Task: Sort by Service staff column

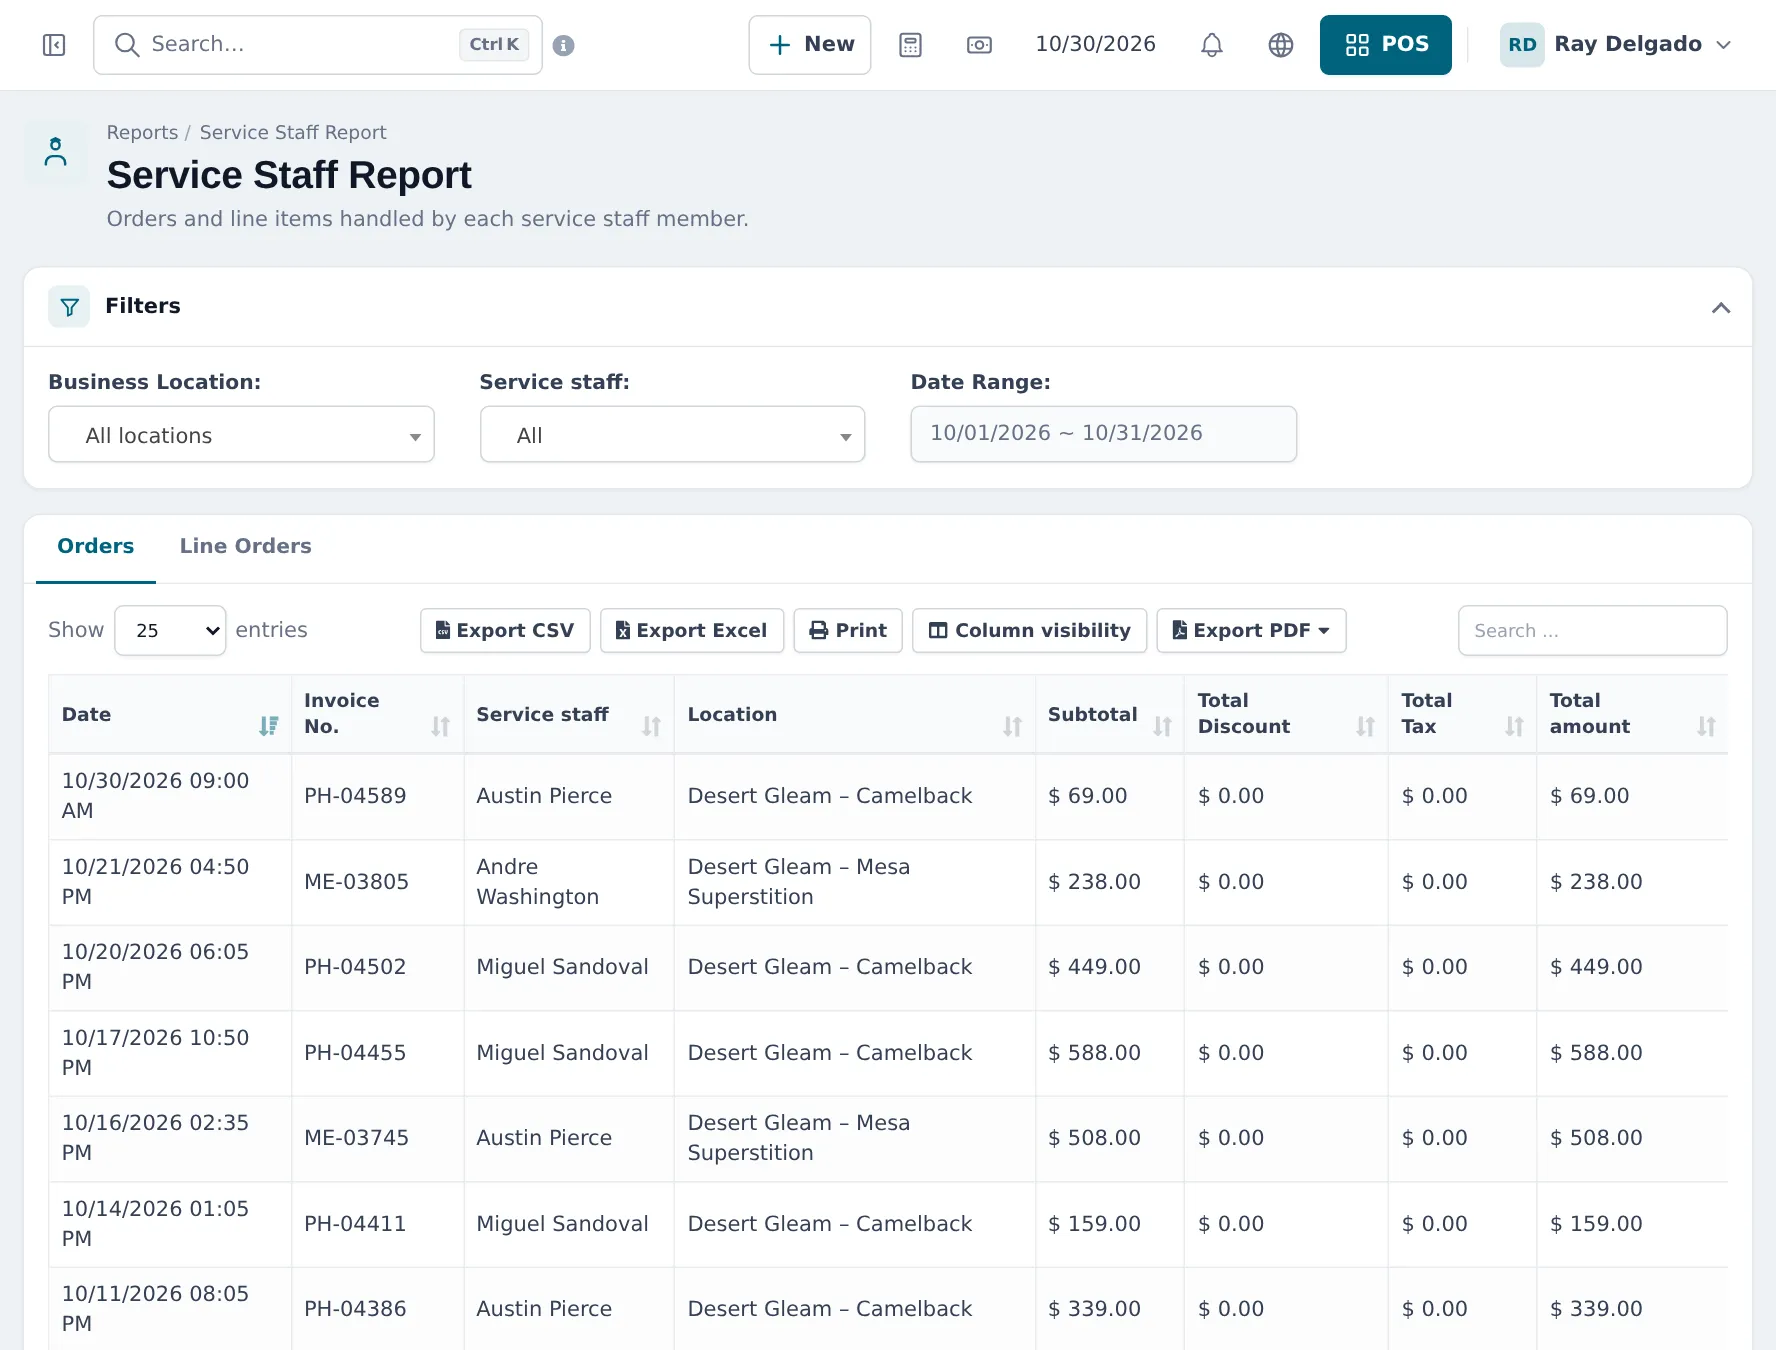Action: click(568, 714)
